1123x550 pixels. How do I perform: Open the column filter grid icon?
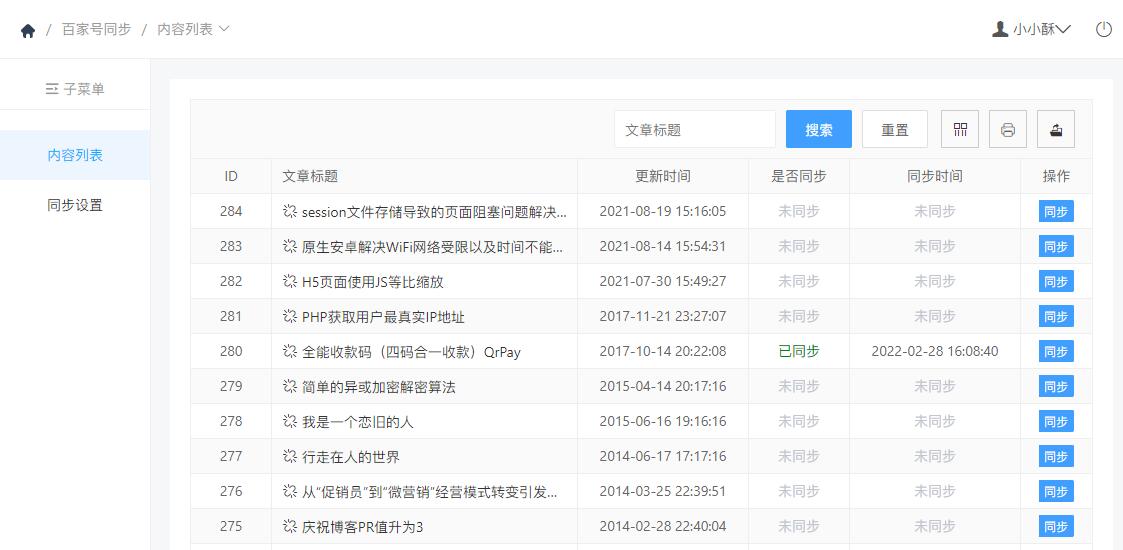pyautogui.click(x=960, y=130)
